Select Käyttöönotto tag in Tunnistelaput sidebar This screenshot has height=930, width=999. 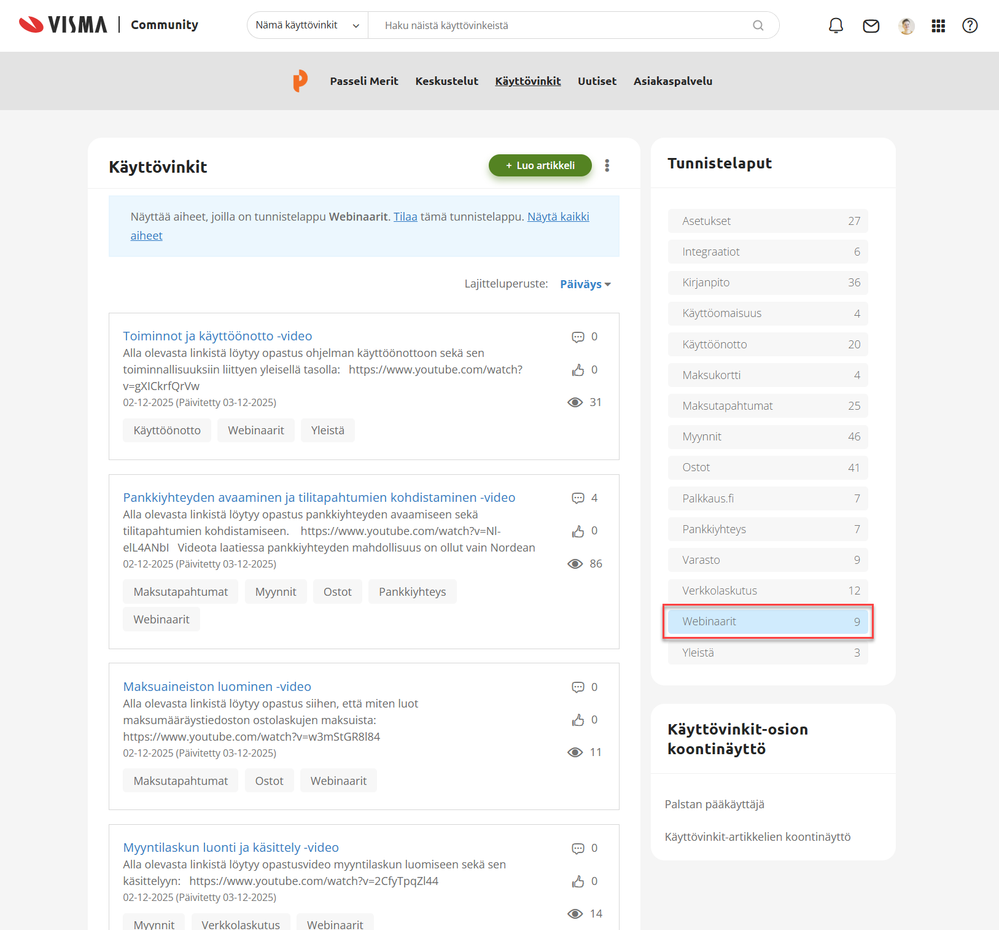tap(768, 345)
